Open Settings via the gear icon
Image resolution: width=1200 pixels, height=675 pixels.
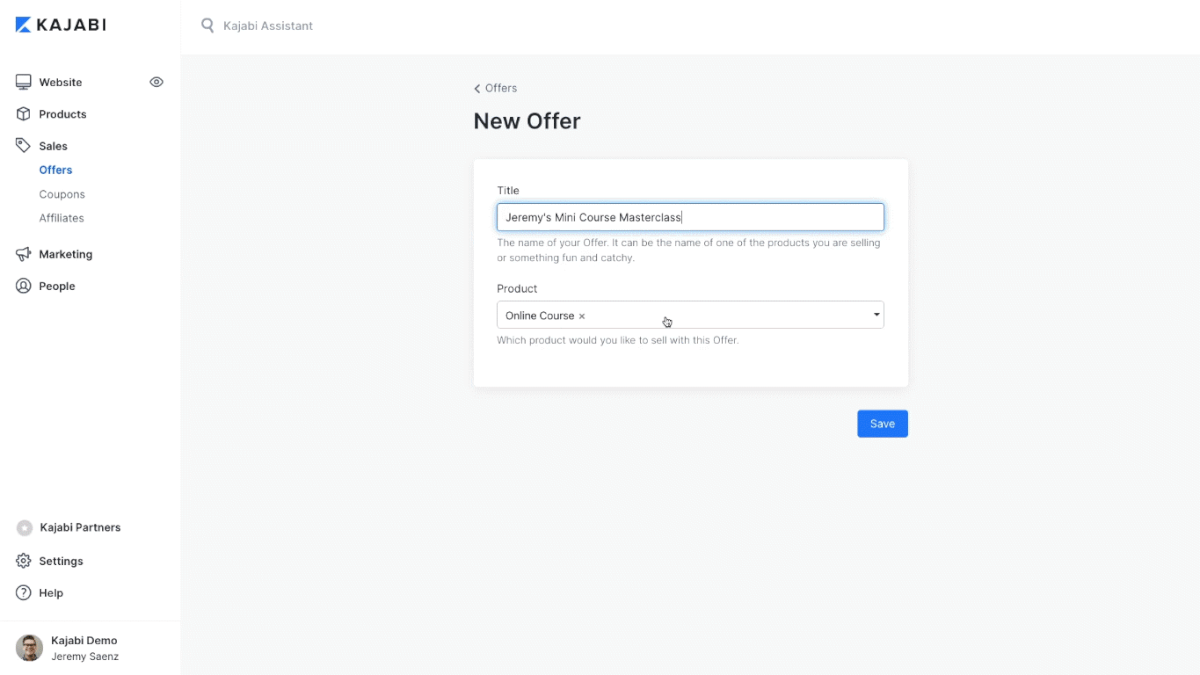(x=24, y=561)
